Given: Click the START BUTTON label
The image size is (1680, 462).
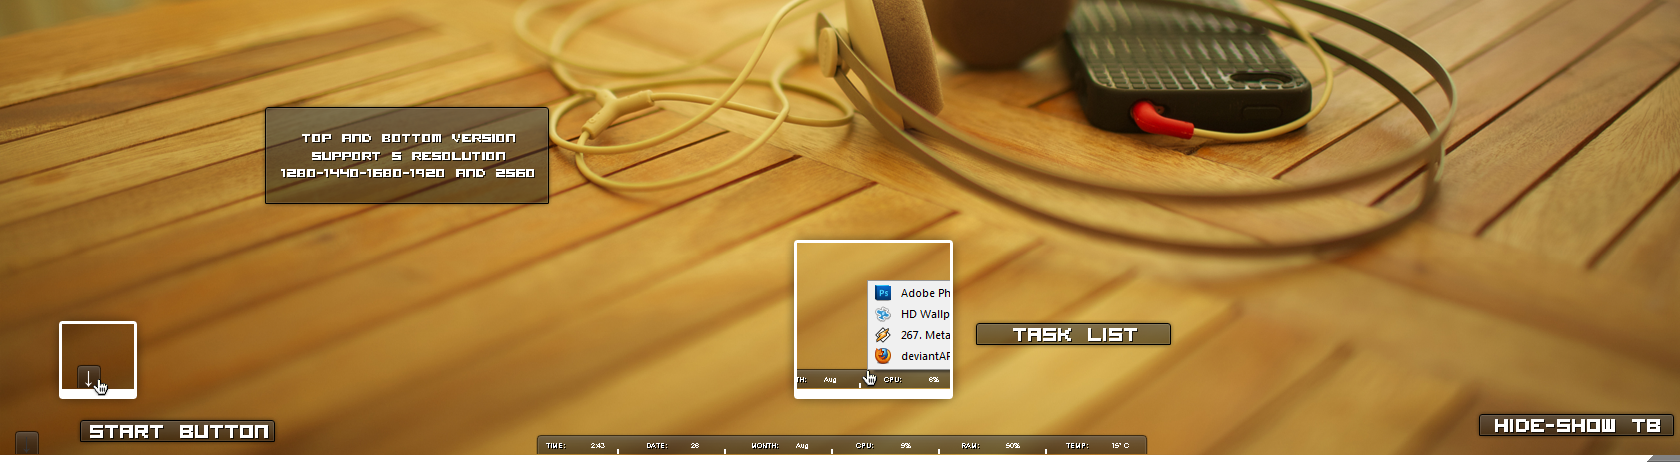Looking at the screenshot, I should tap(178, 432).
